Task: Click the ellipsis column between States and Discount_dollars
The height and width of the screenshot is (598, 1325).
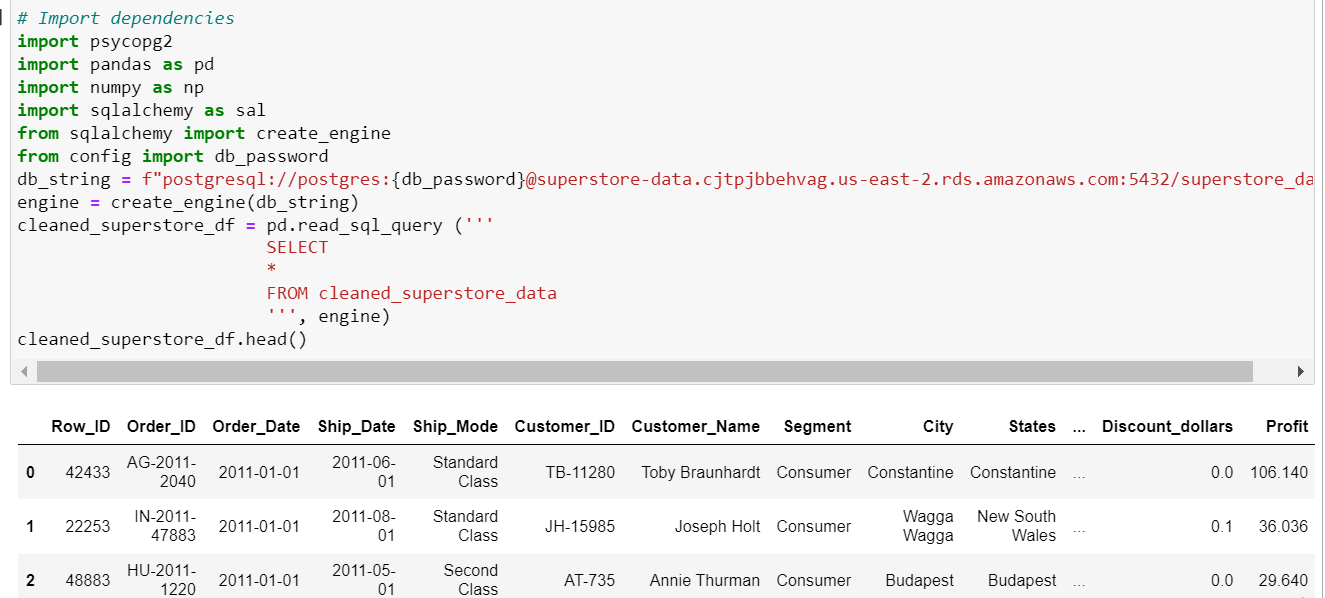Action: (x=1077, y=426)
